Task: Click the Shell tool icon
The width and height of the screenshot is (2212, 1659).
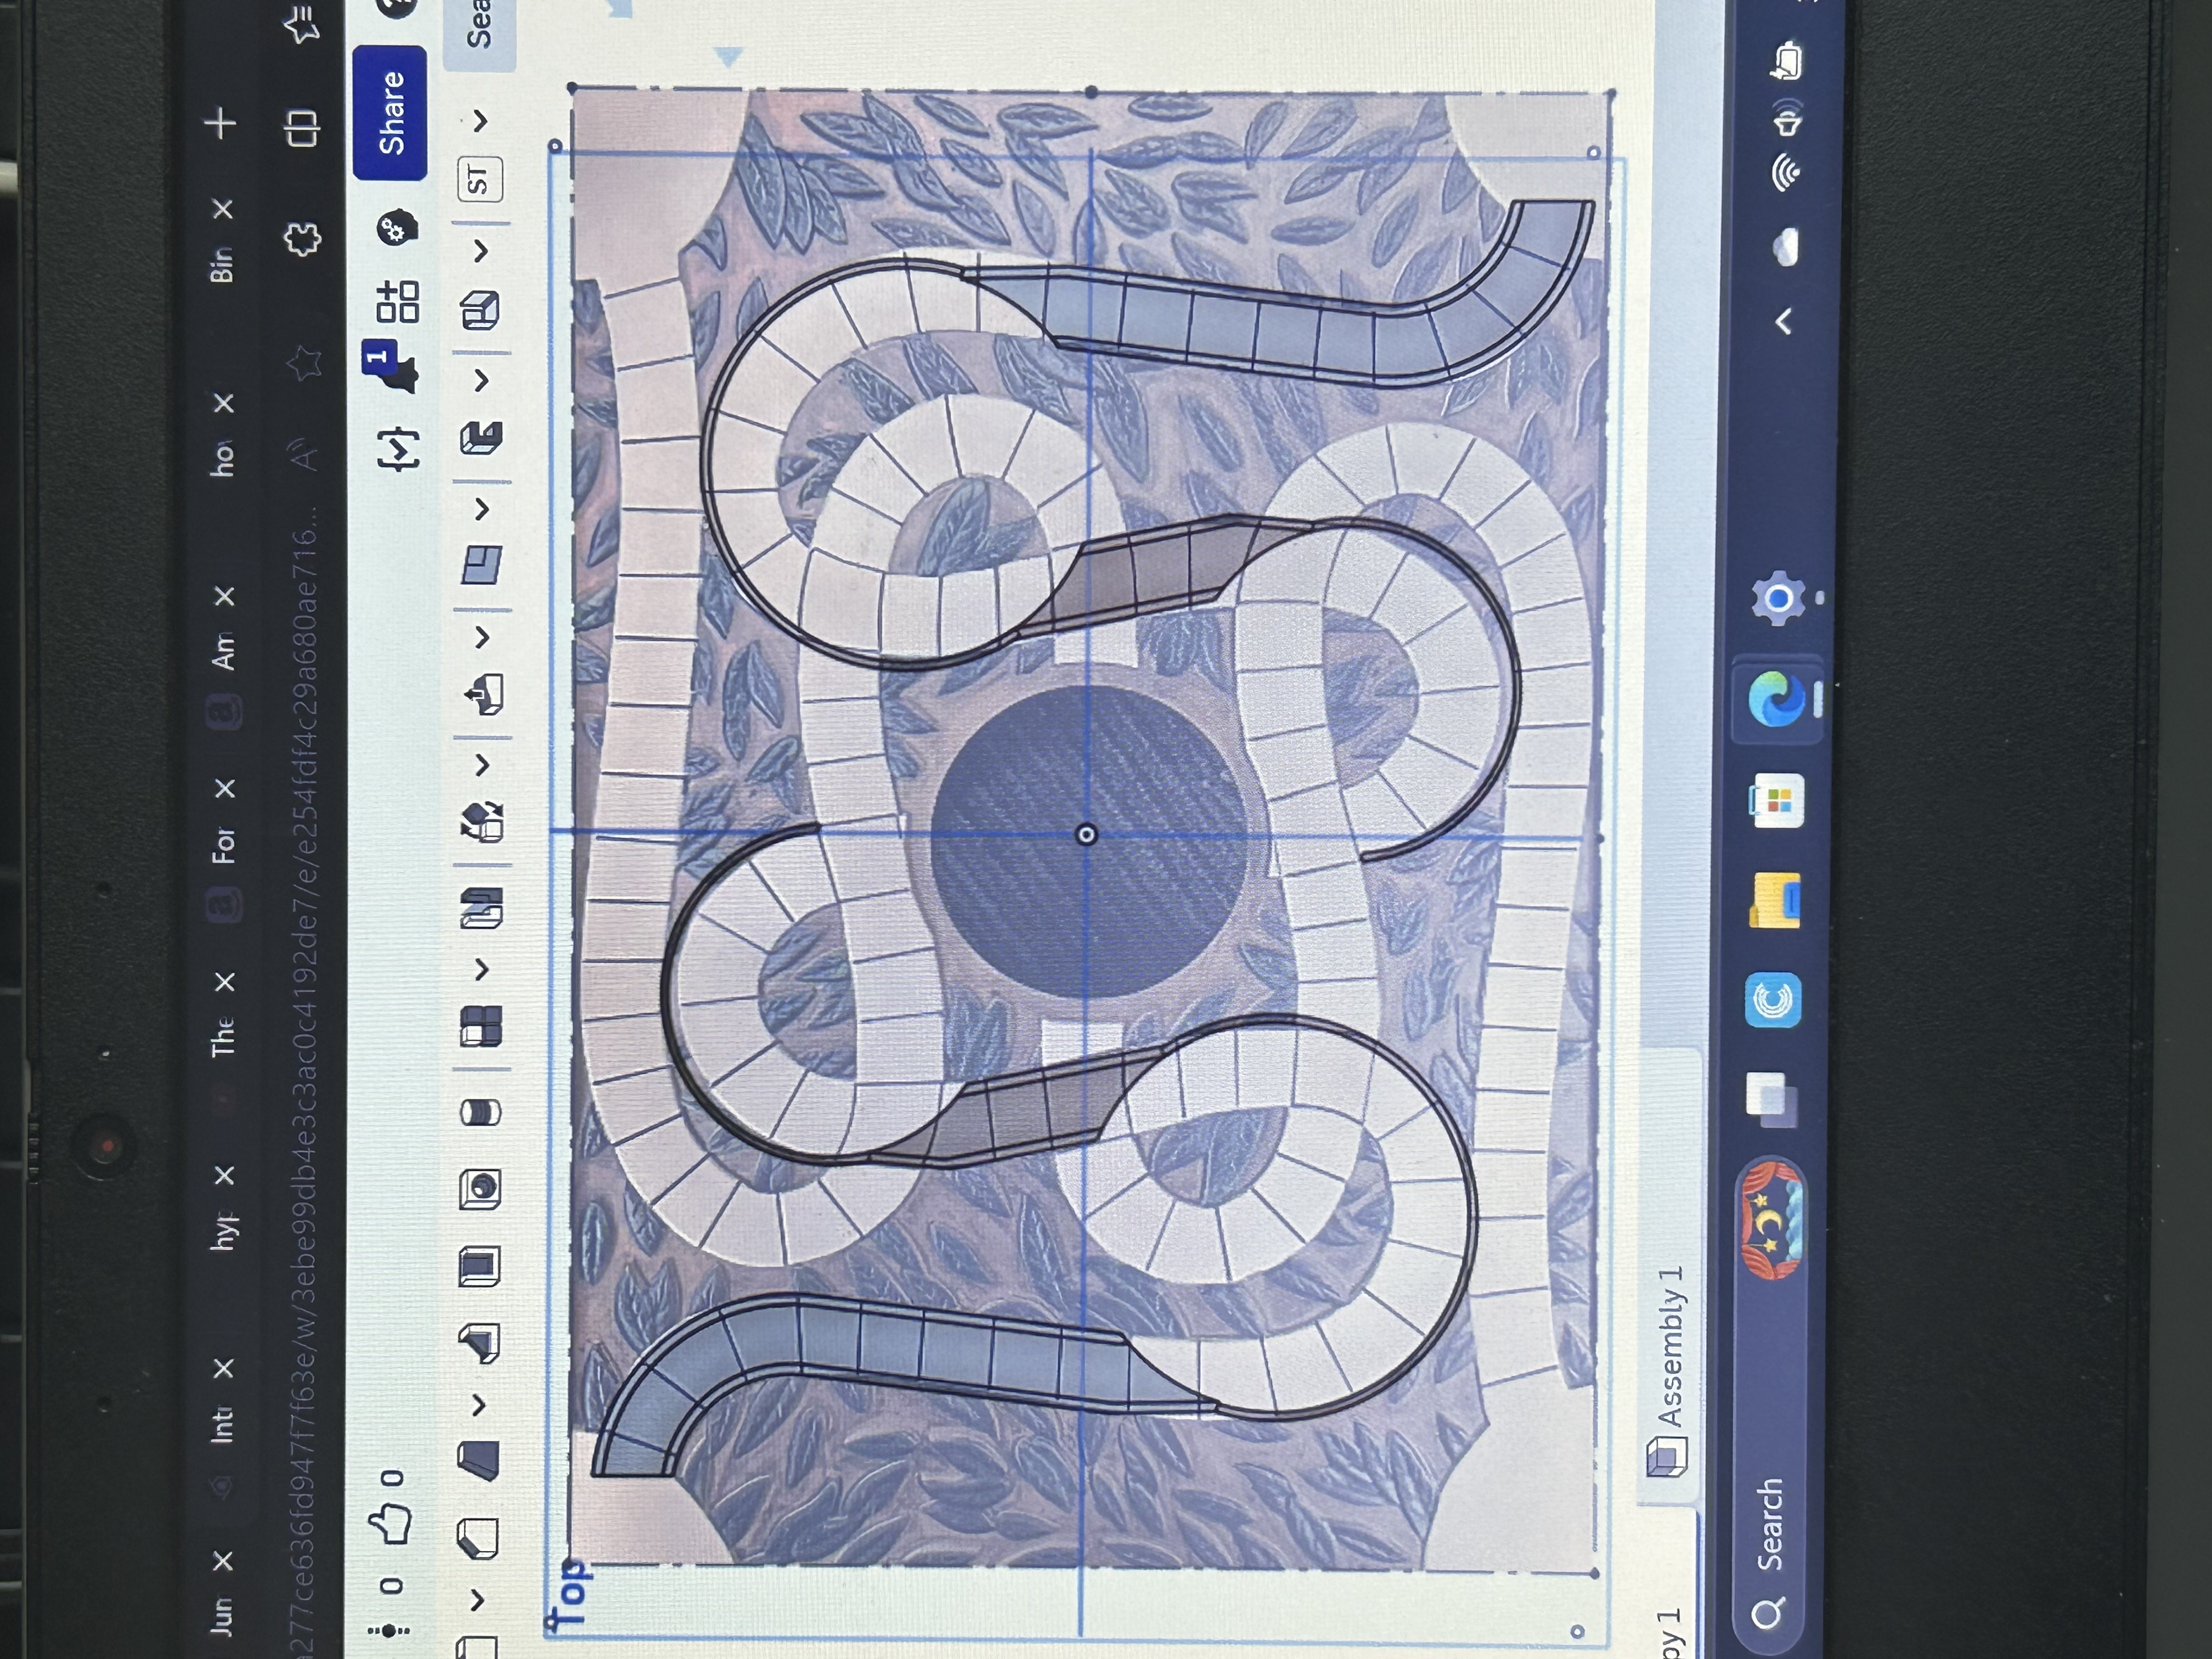Action: (x=480, y=1266)
